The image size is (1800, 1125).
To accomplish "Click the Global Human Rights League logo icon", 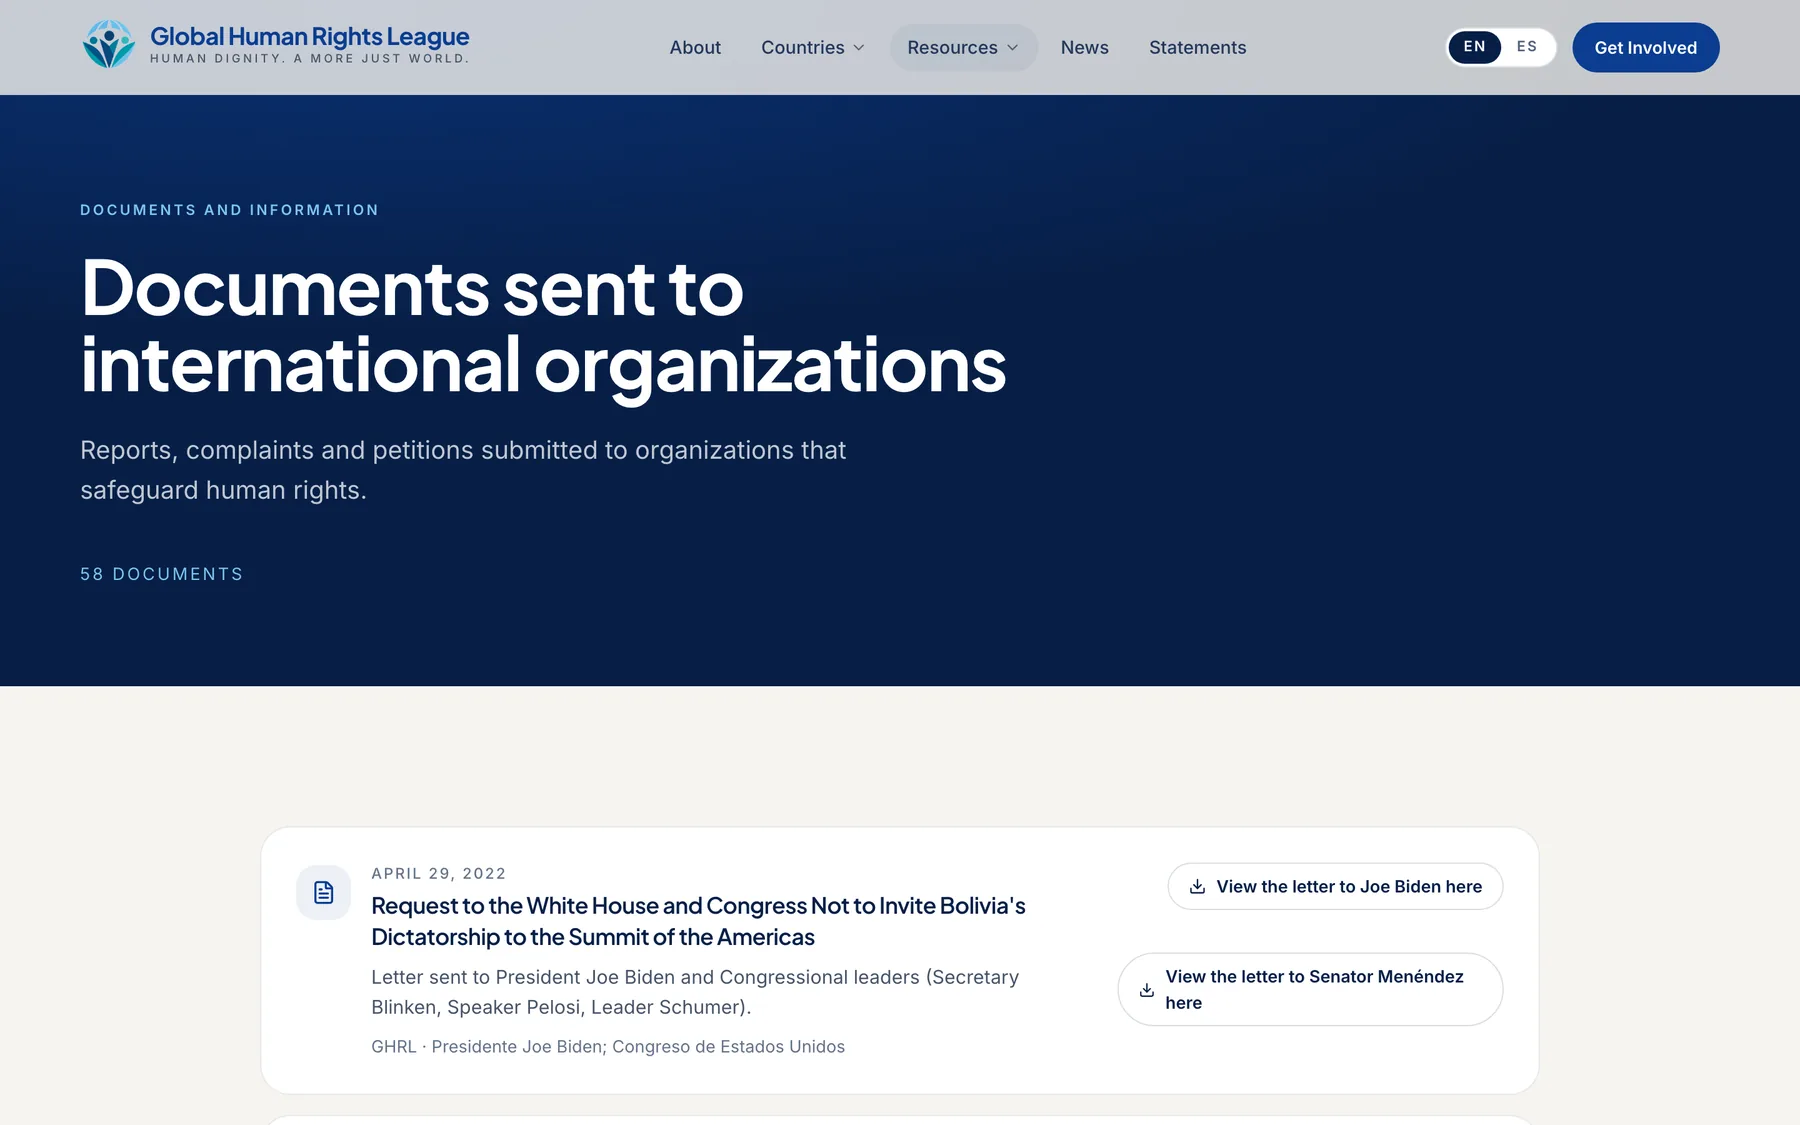I will (108, 45).
